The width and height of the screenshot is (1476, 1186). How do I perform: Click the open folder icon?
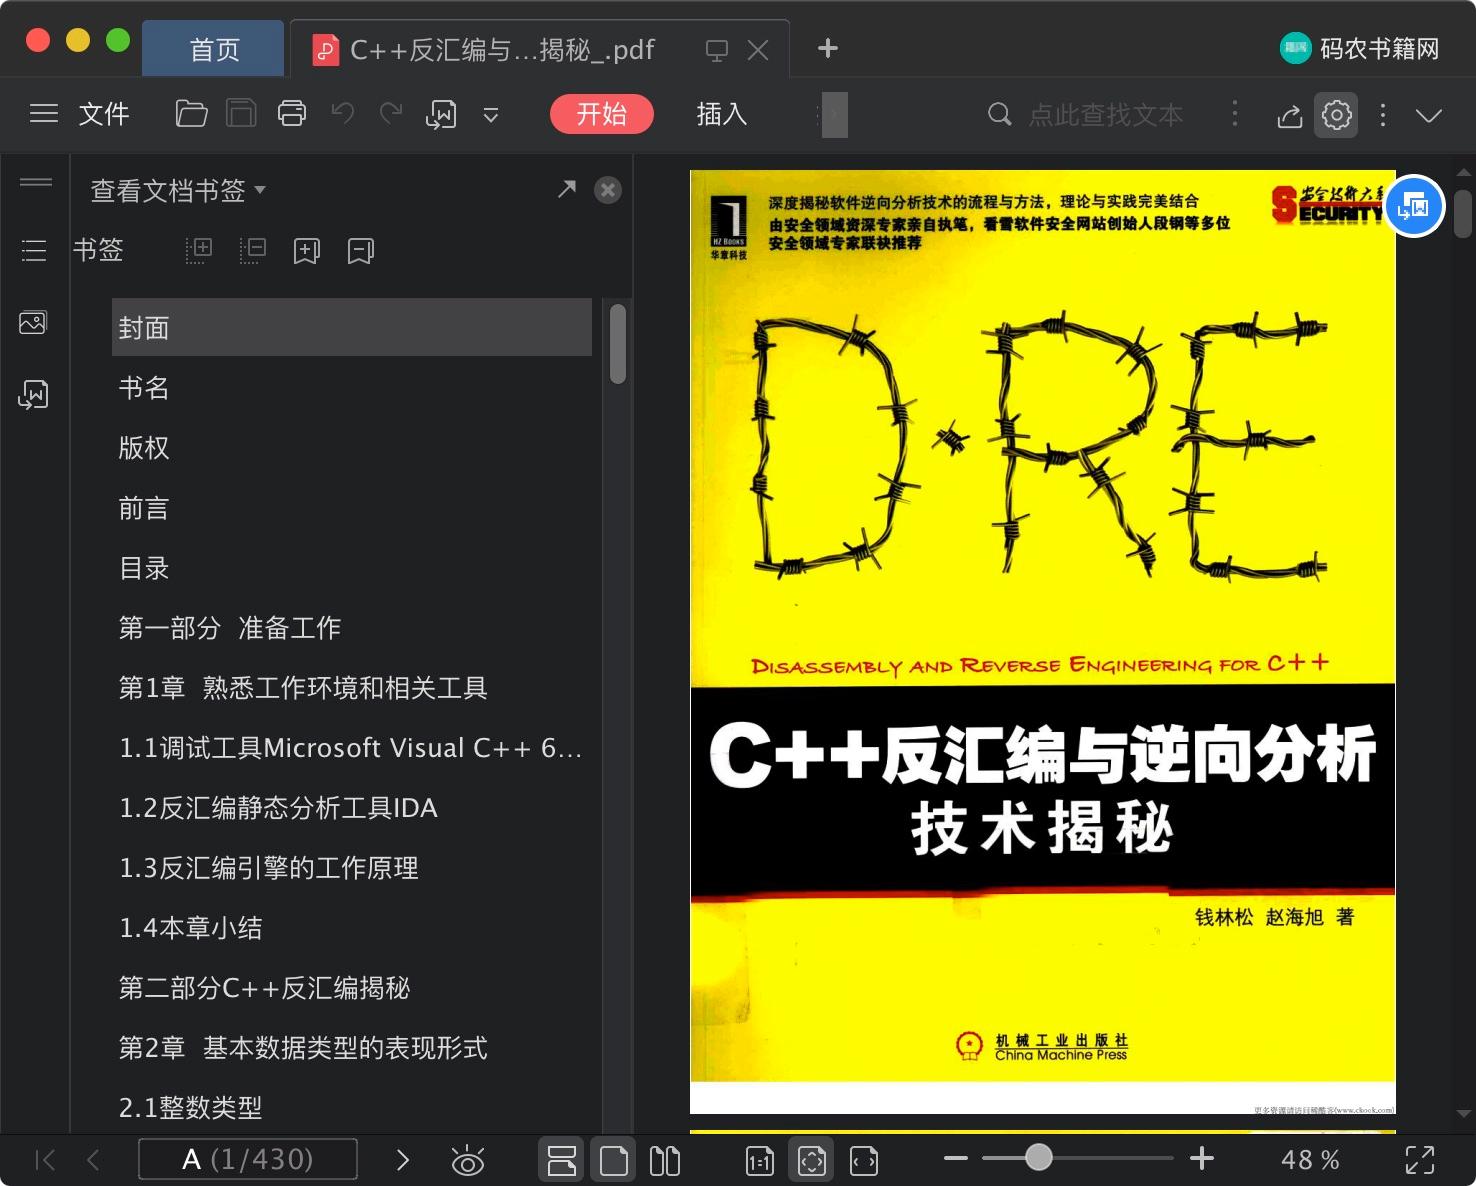(191, 114)
